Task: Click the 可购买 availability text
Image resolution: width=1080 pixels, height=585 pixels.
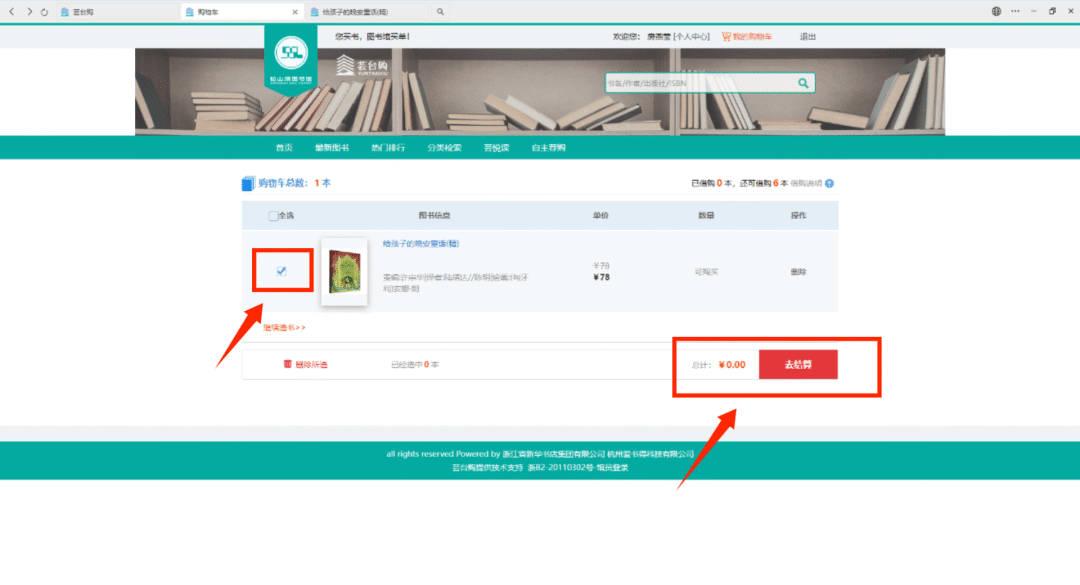Action: pyautogui.click(x=706, y=271)
